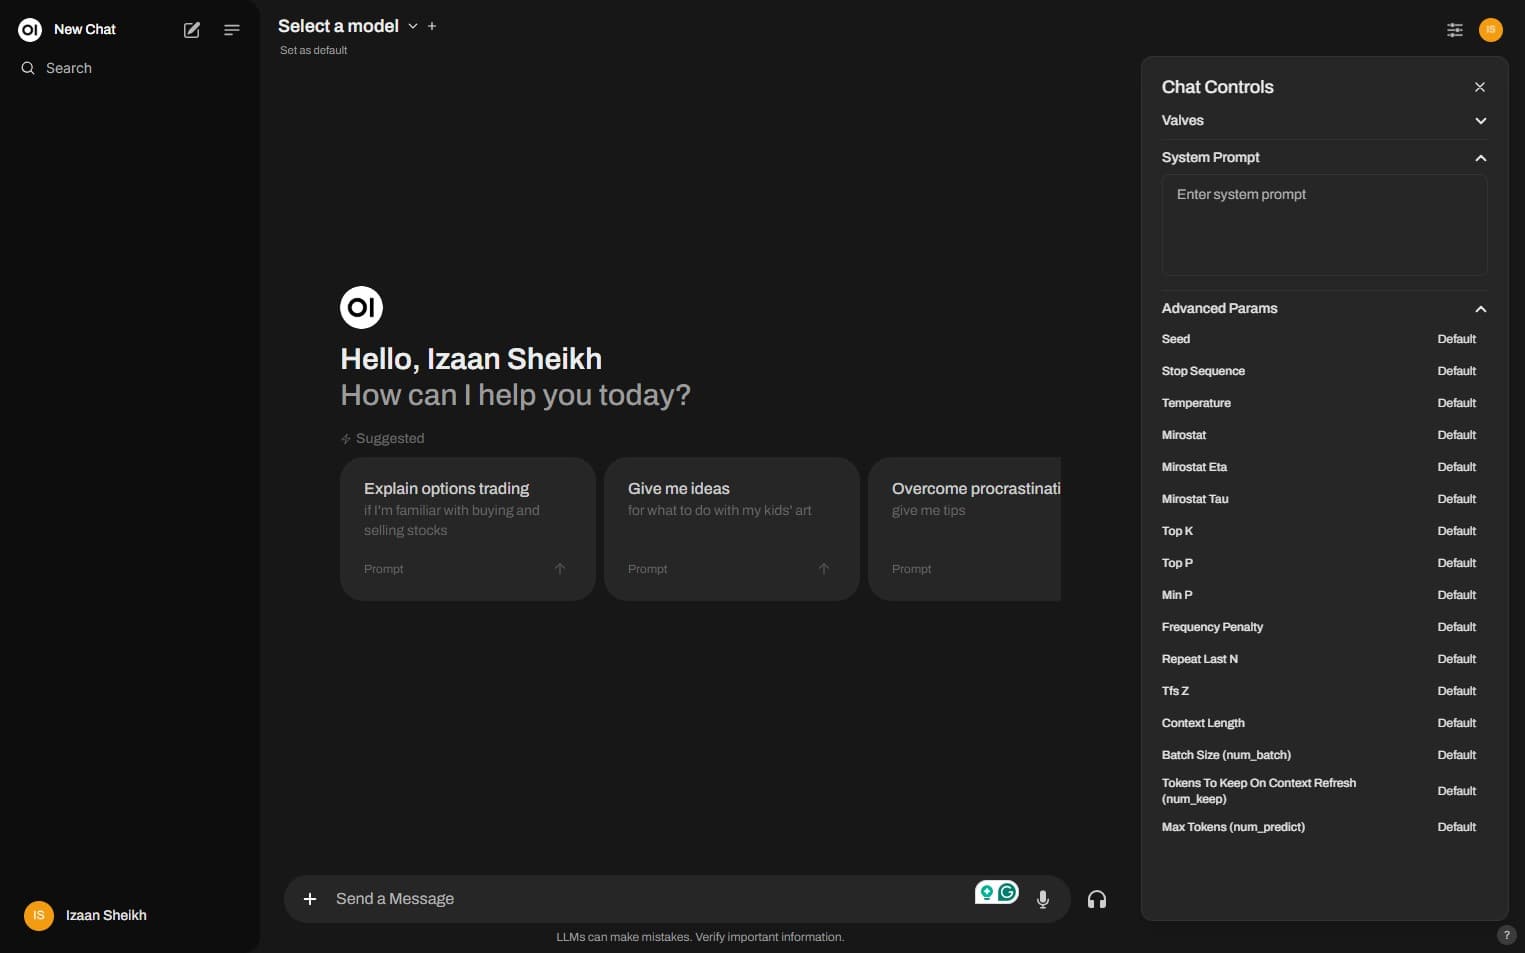Collapse the System Prompt section

1324,157
